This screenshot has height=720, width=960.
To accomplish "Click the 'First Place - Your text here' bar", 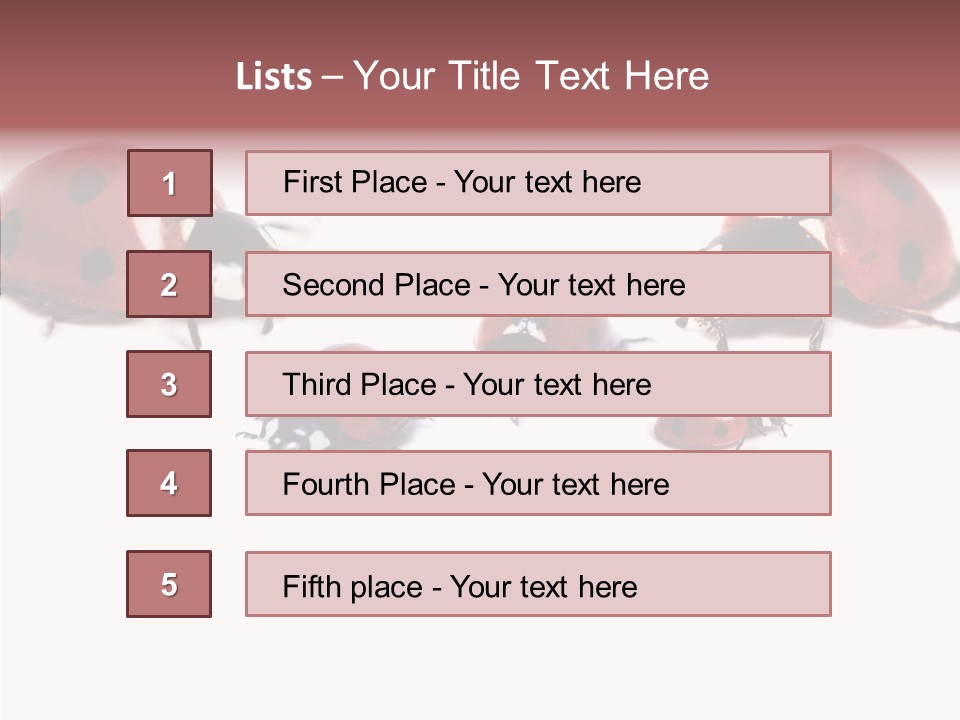I will 538,183.
